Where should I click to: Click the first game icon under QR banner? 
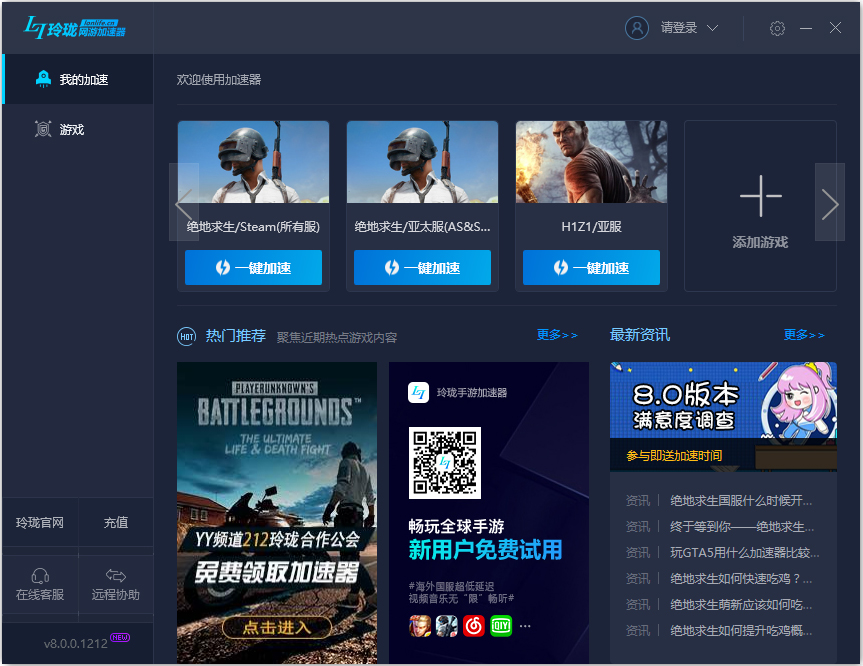tap(420, 626)
